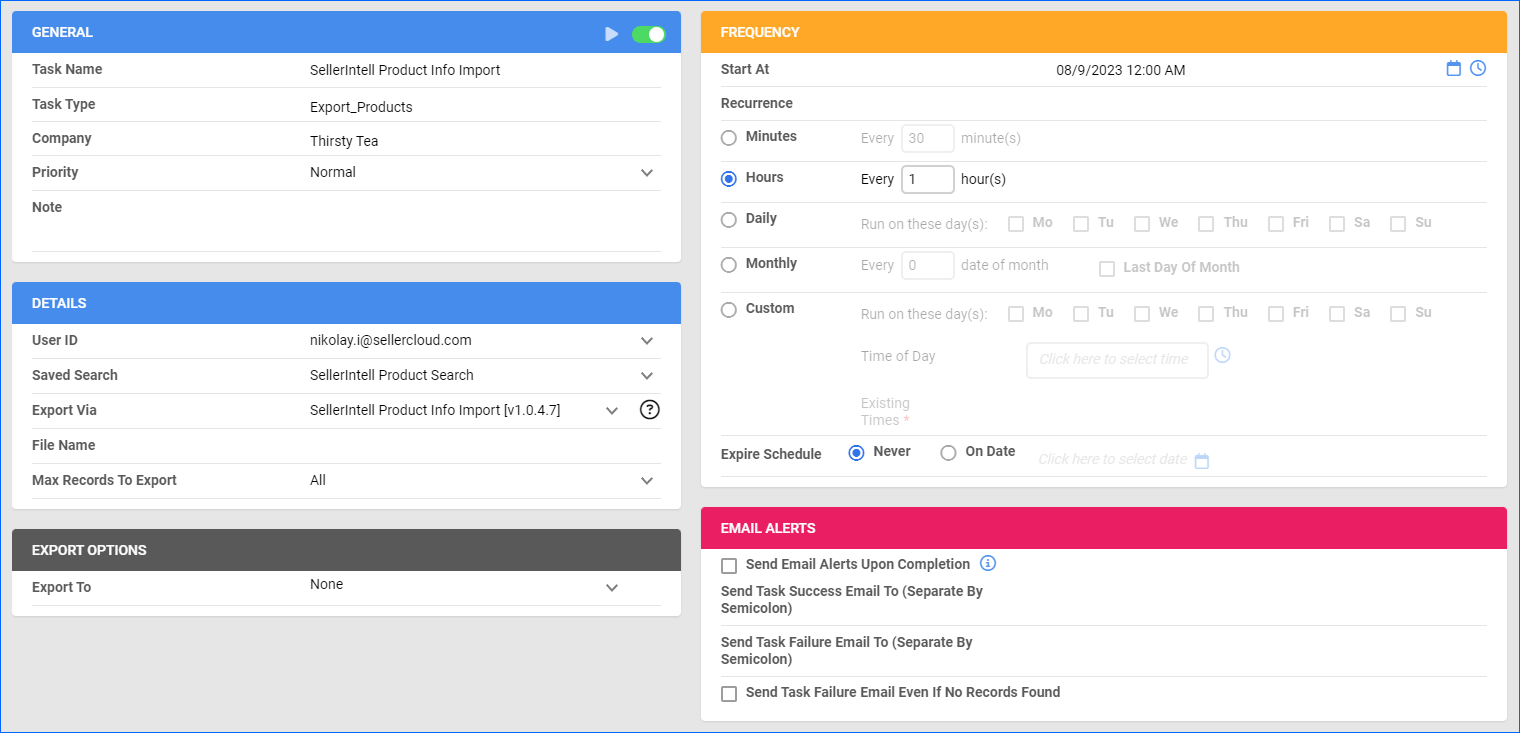
Task: Click the Task Name field value
Action: 405,70
